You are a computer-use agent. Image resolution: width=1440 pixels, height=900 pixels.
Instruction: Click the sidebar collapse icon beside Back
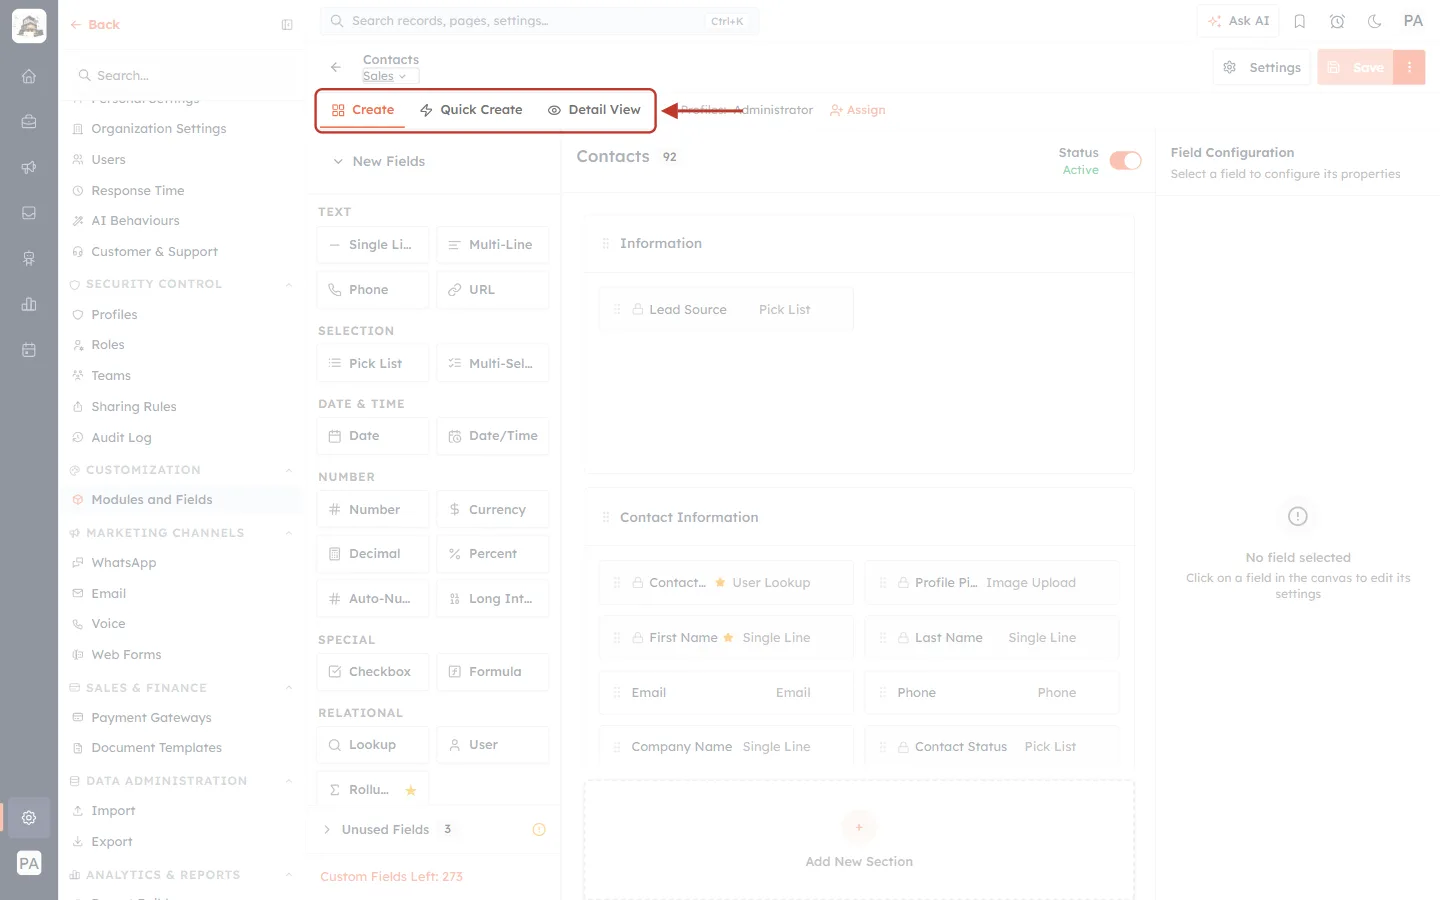pyautogui.click(x=287, y=25)
